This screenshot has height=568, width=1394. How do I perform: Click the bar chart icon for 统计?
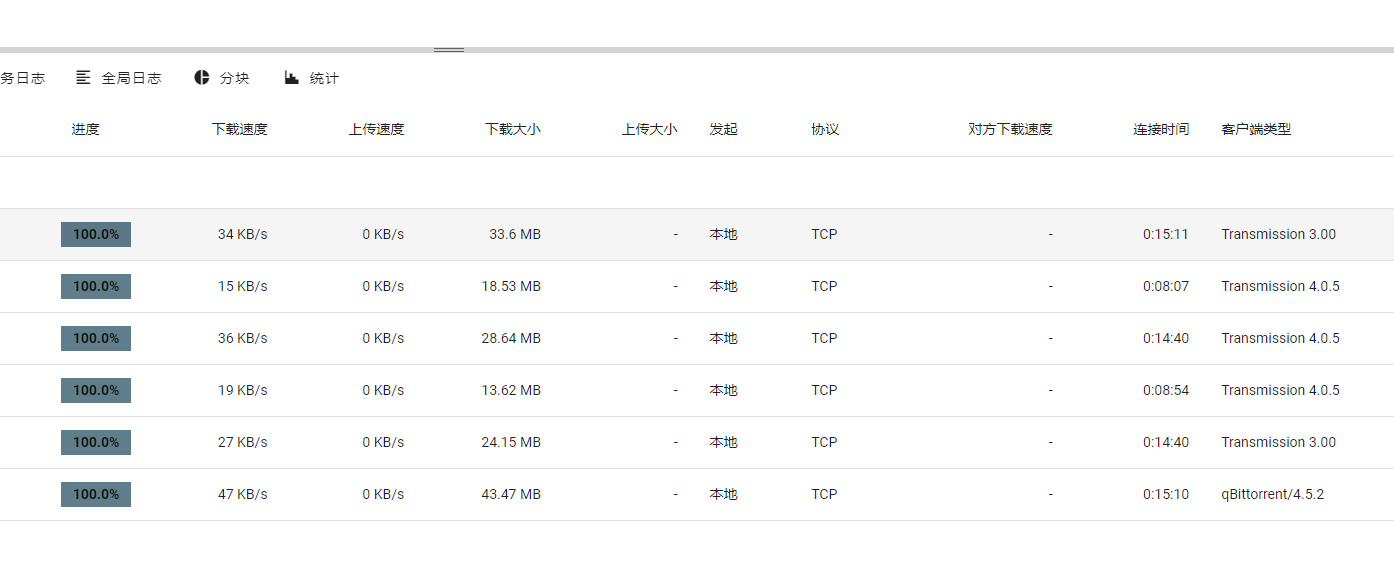[x=292, y=78]
